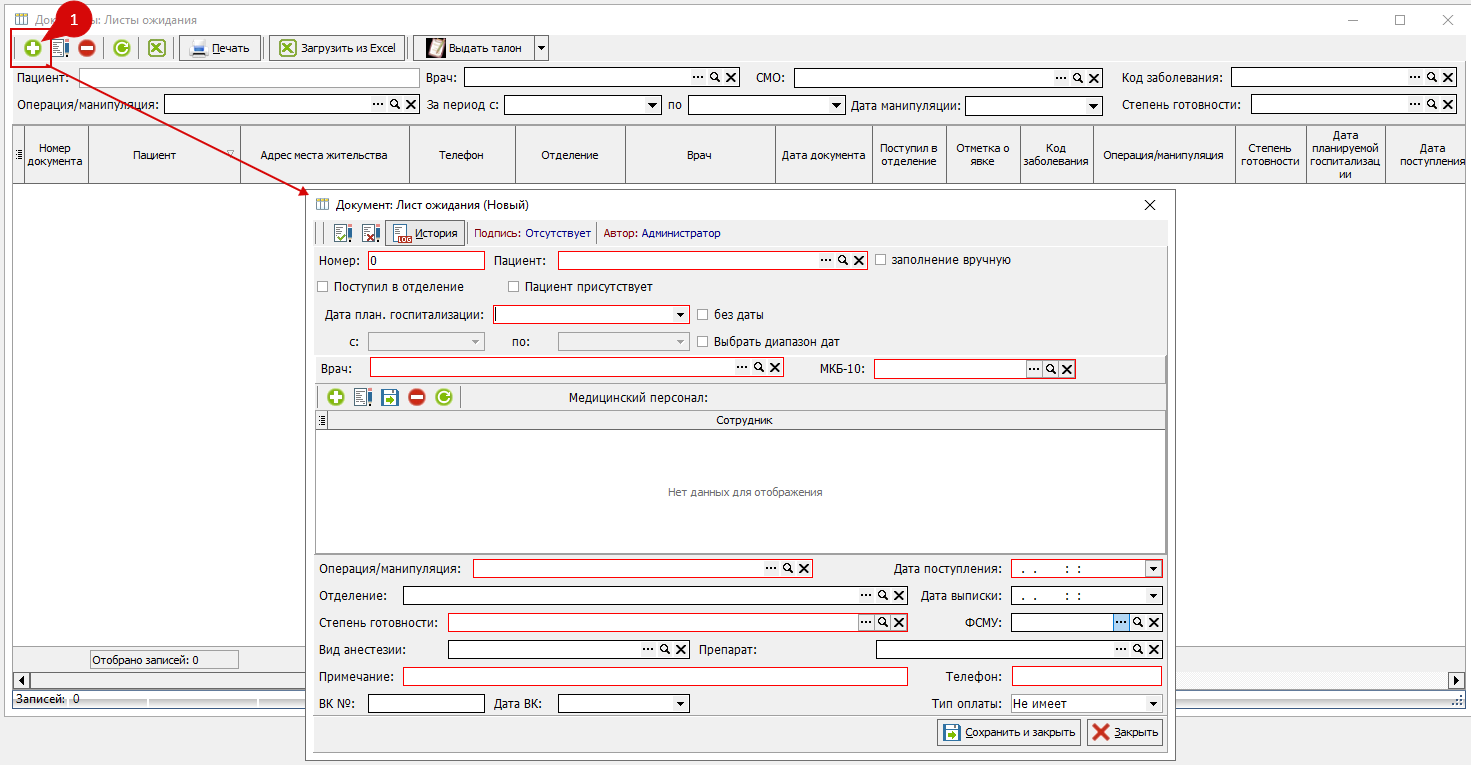This screenshot has width=1471, height=765.
Task: Check the Поступил в отделение box
Action: click(323, 287)
